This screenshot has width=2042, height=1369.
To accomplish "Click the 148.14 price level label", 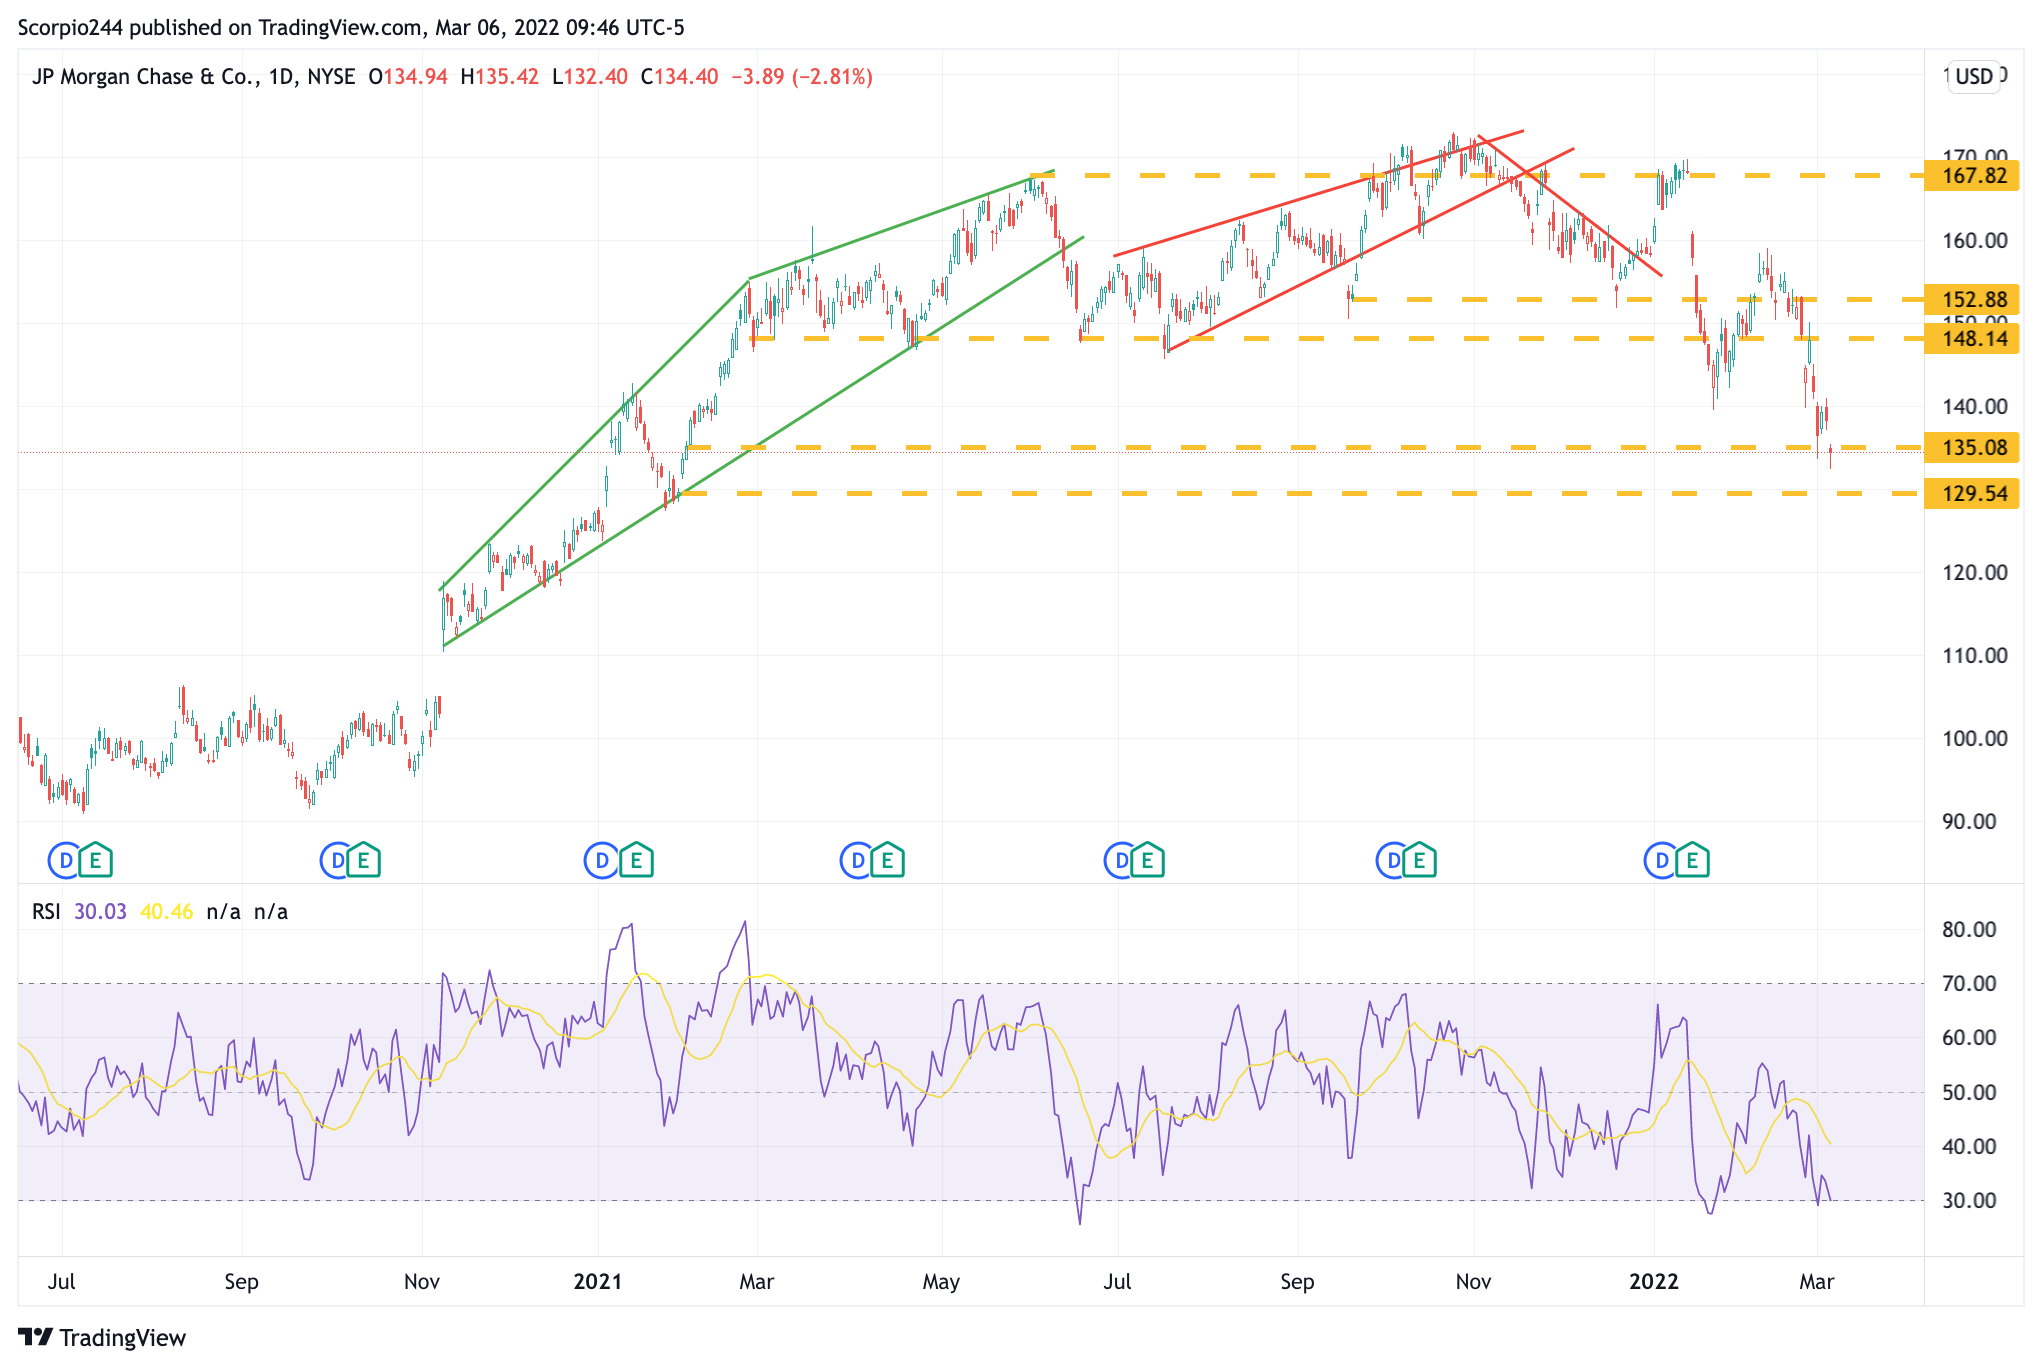I will click(x=1973, y=339).
